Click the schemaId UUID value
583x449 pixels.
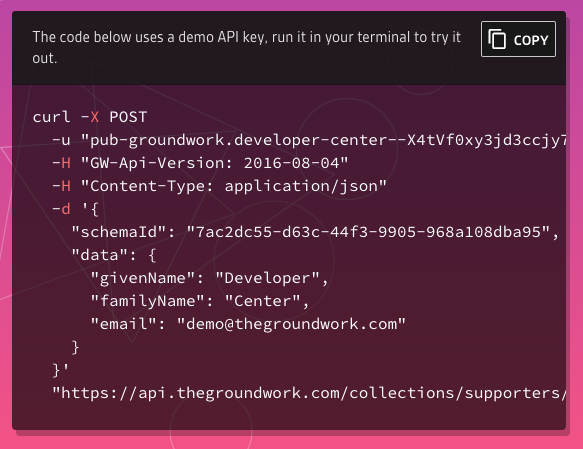tap(368, 232)
